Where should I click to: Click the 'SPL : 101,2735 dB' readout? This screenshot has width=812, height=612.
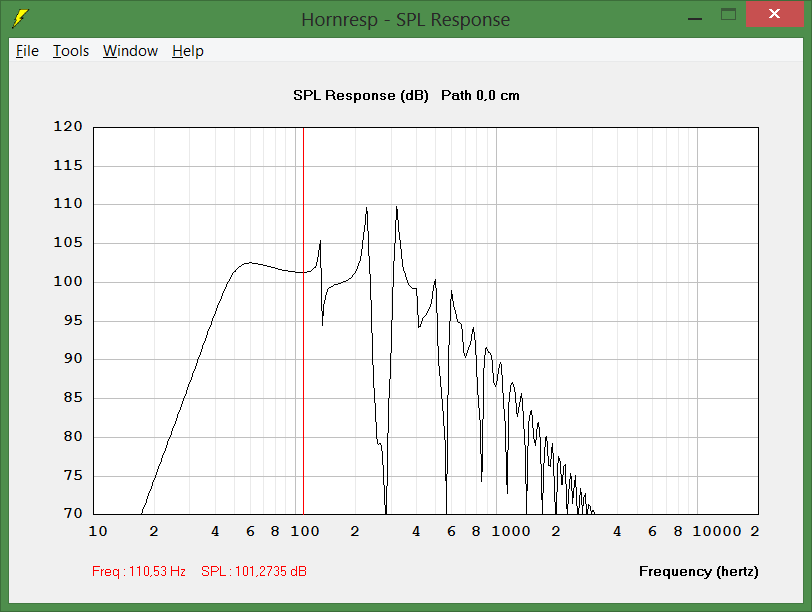(254, 571)
